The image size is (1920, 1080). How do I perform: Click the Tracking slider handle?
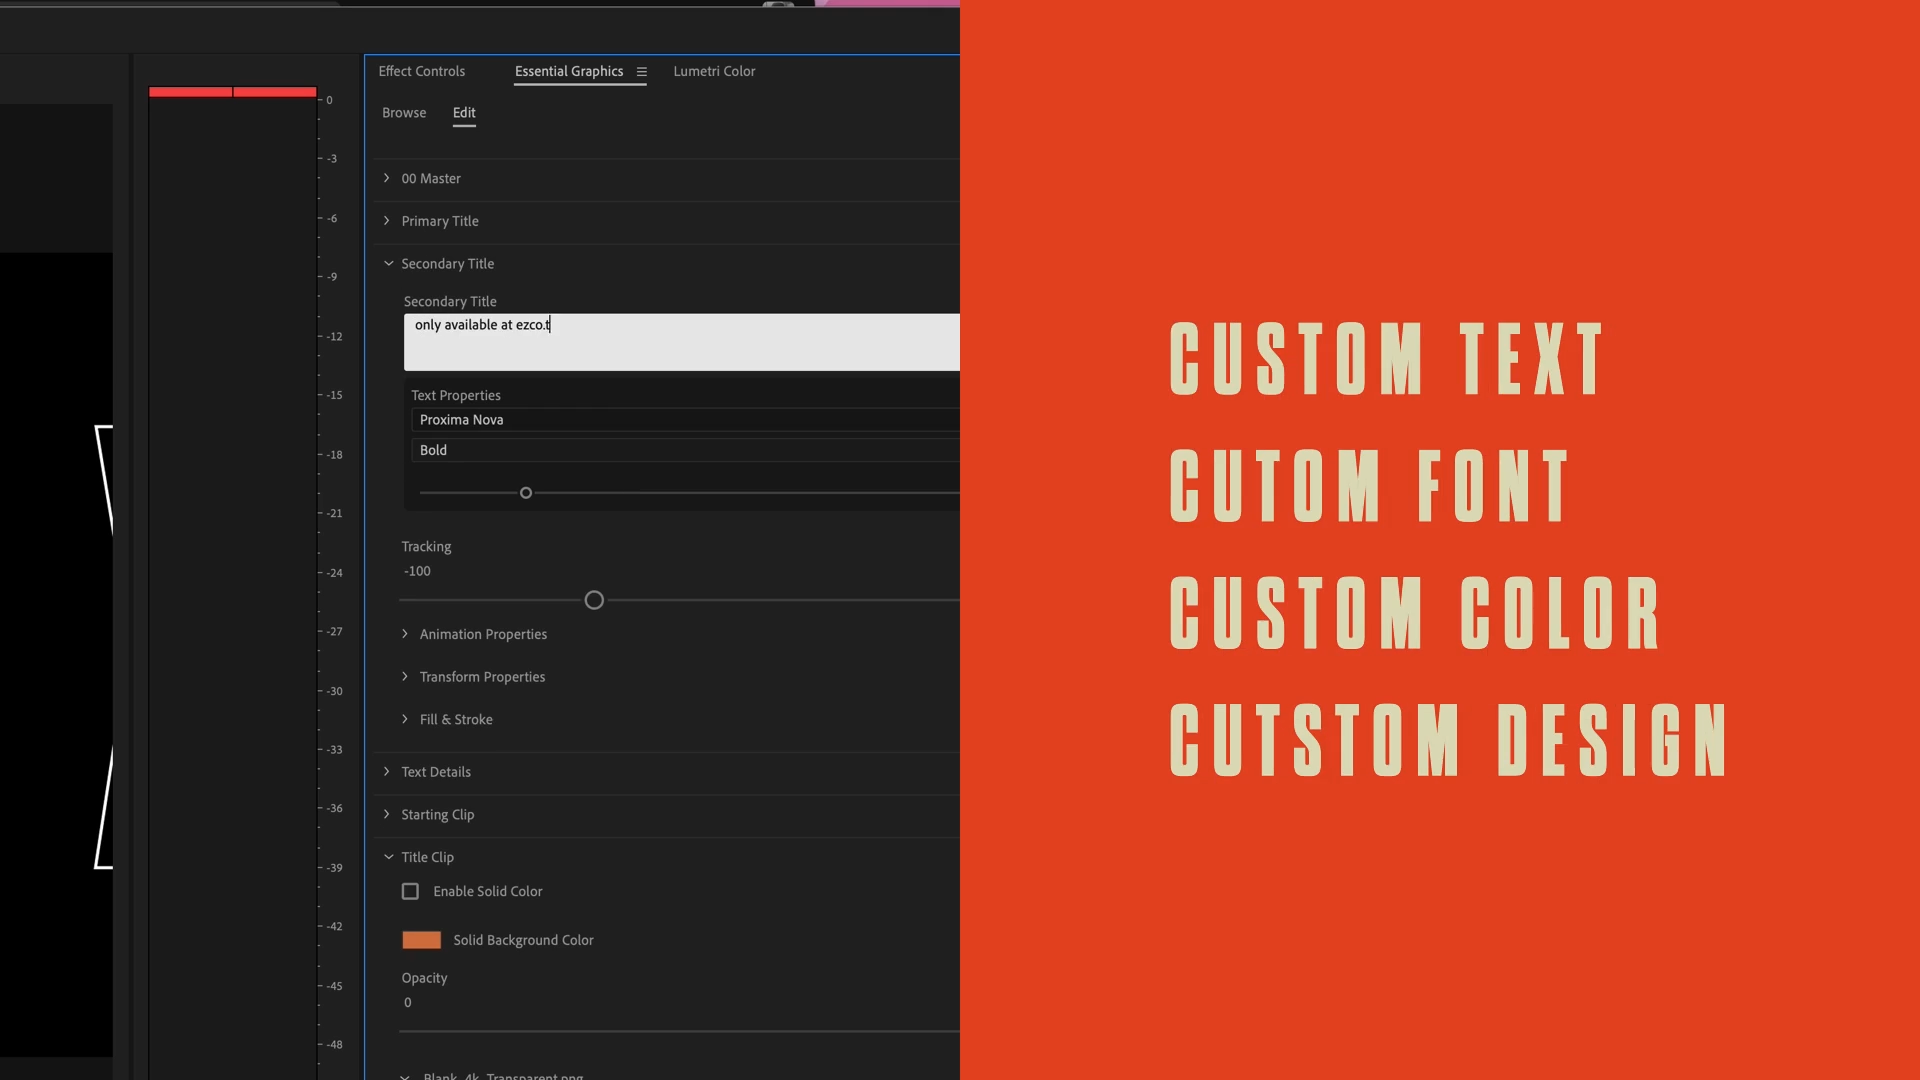pos(594,600)
